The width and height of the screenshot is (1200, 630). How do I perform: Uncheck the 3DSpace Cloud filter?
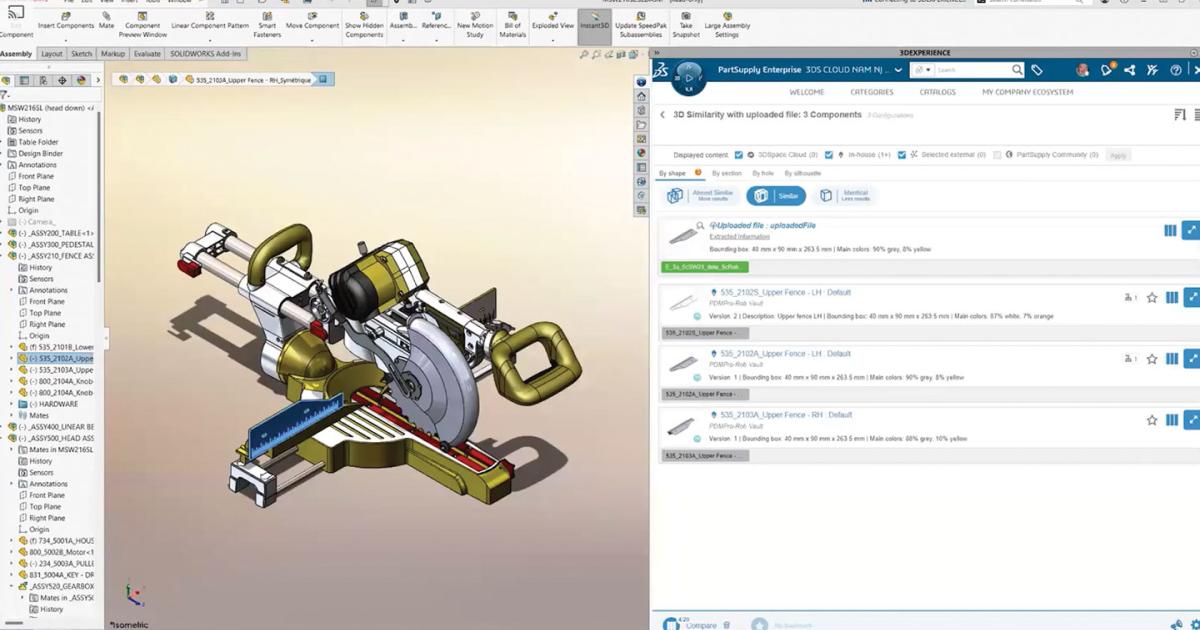pos(739,155)
